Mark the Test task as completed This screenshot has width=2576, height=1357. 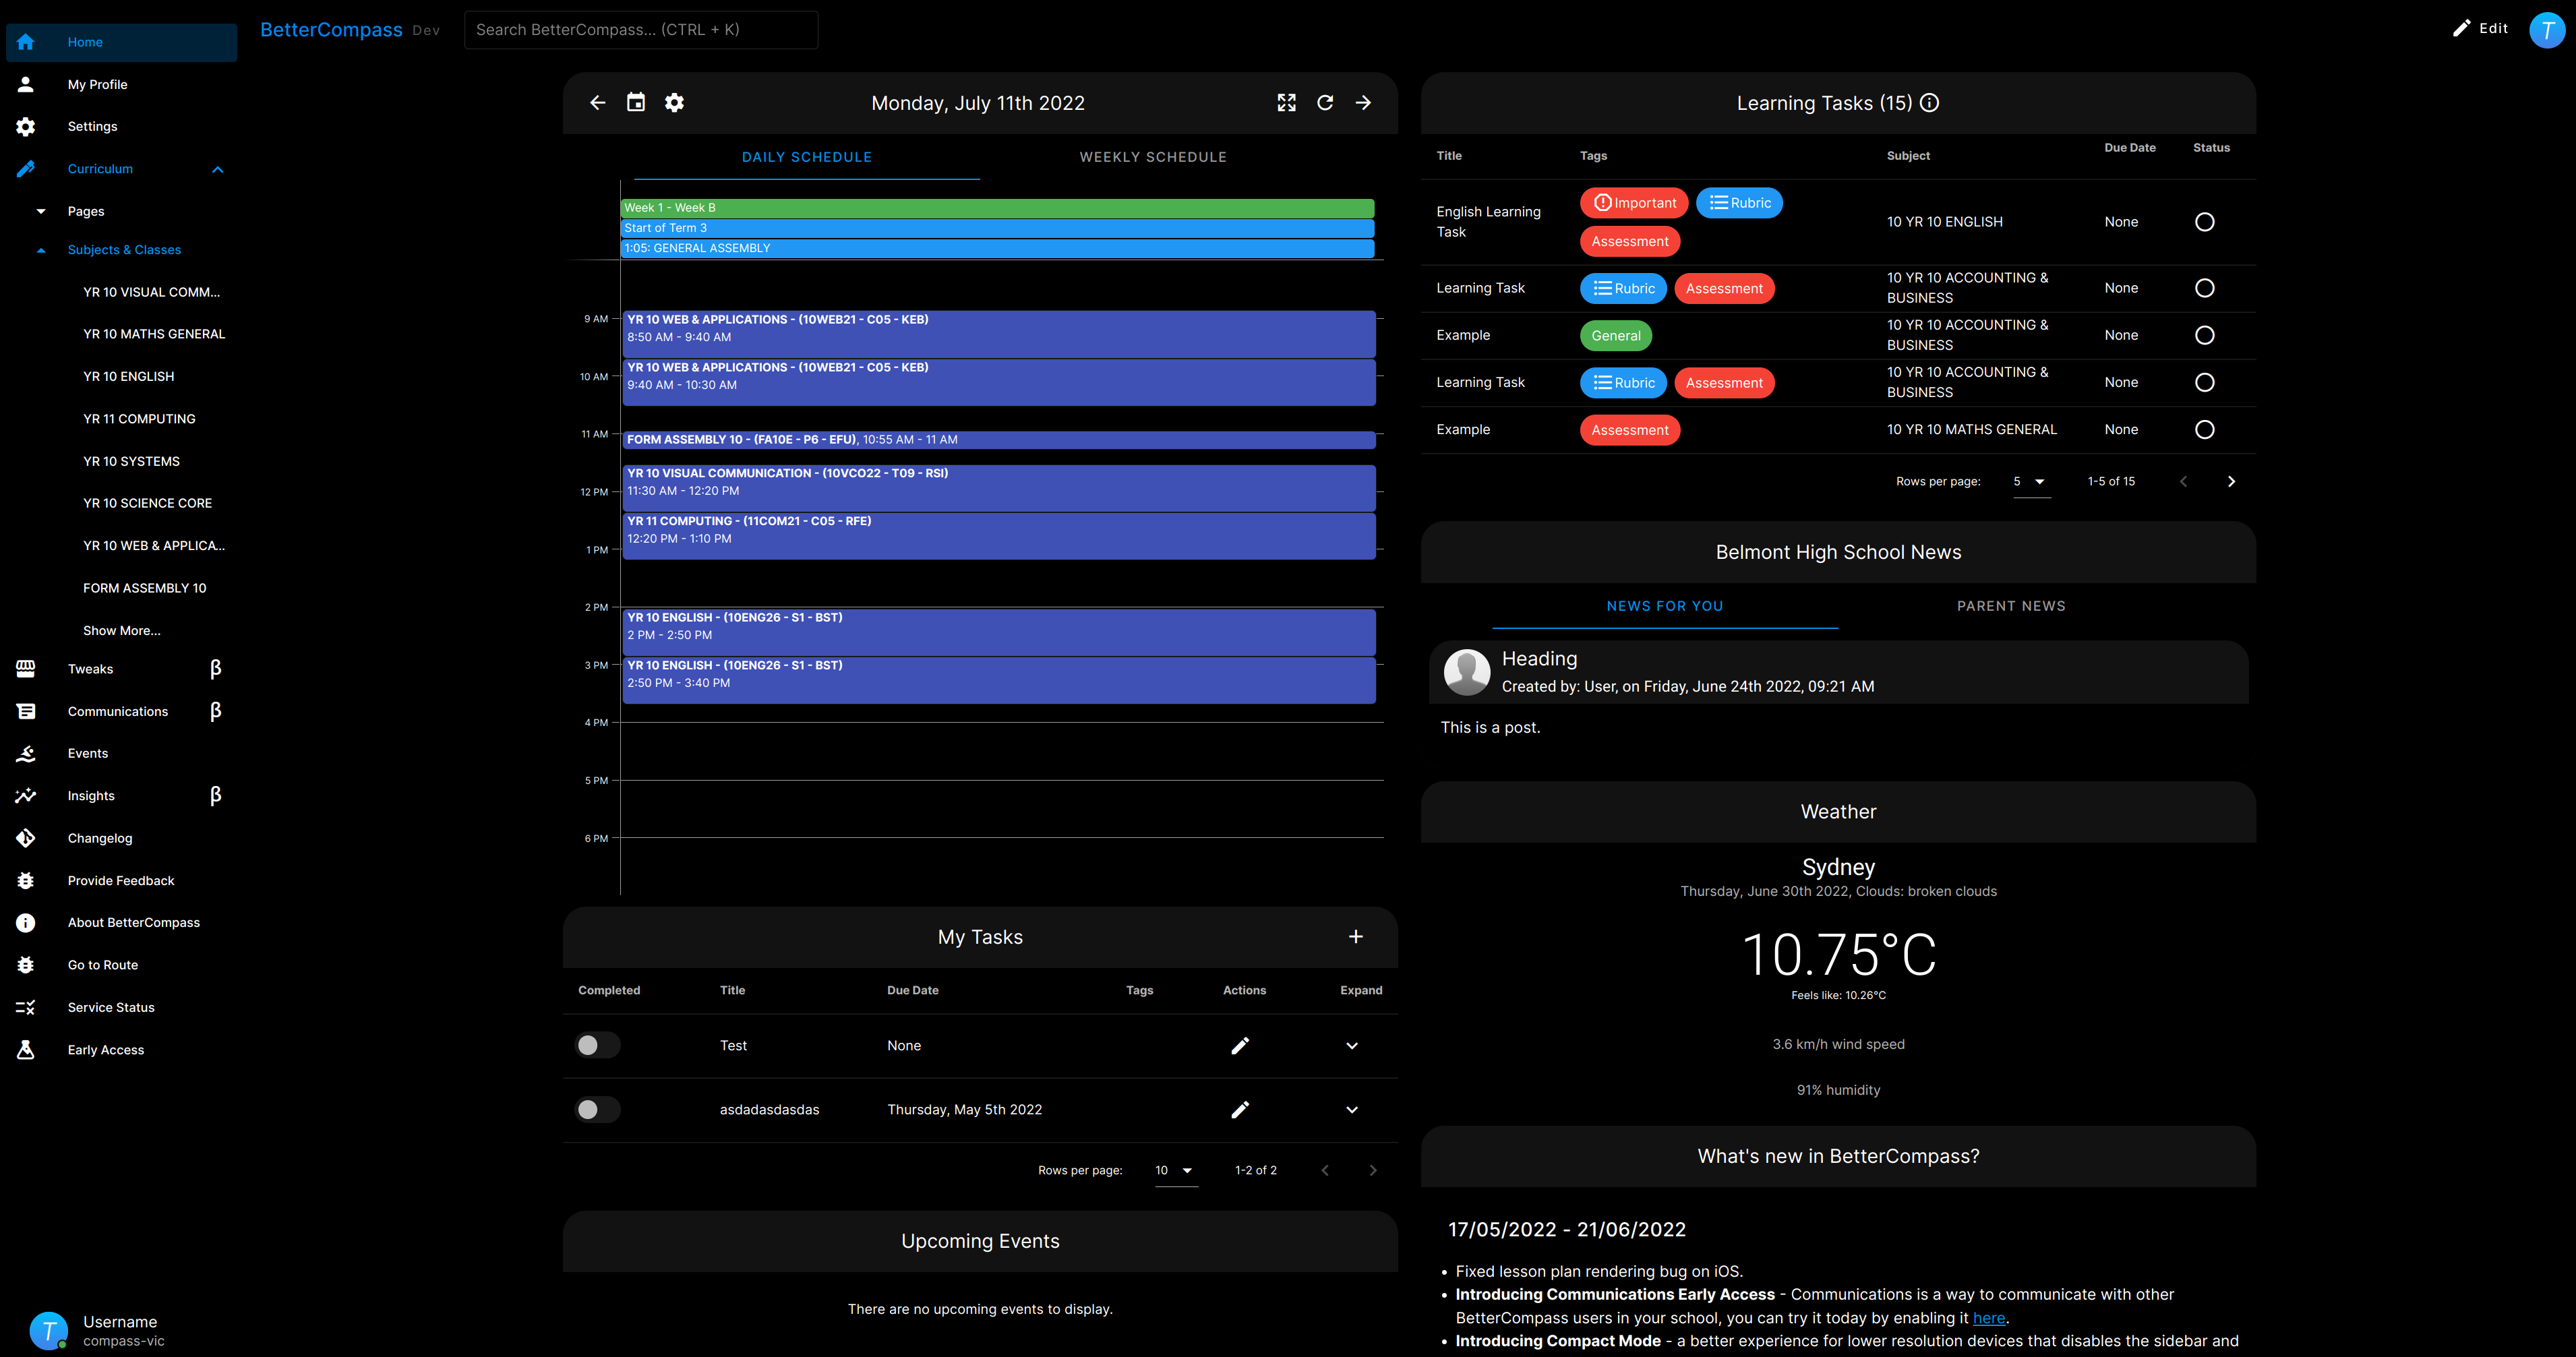tap(597, 1045)
